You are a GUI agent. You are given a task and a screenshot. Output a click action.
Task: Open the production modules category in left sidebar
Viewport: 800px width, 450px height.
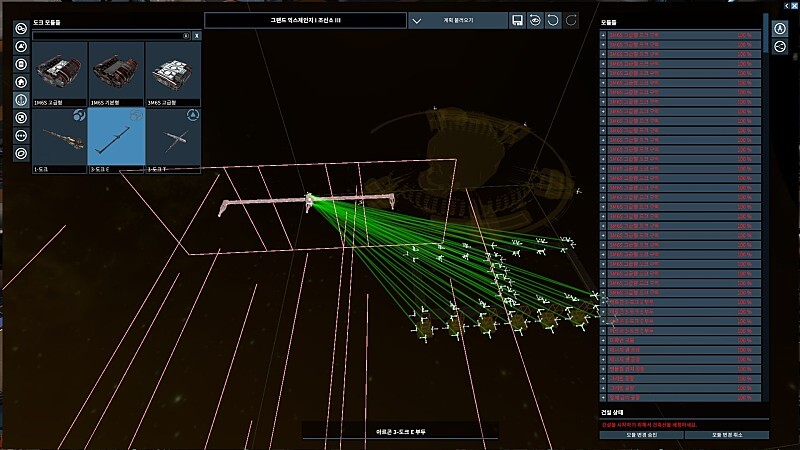click(21, 29)
